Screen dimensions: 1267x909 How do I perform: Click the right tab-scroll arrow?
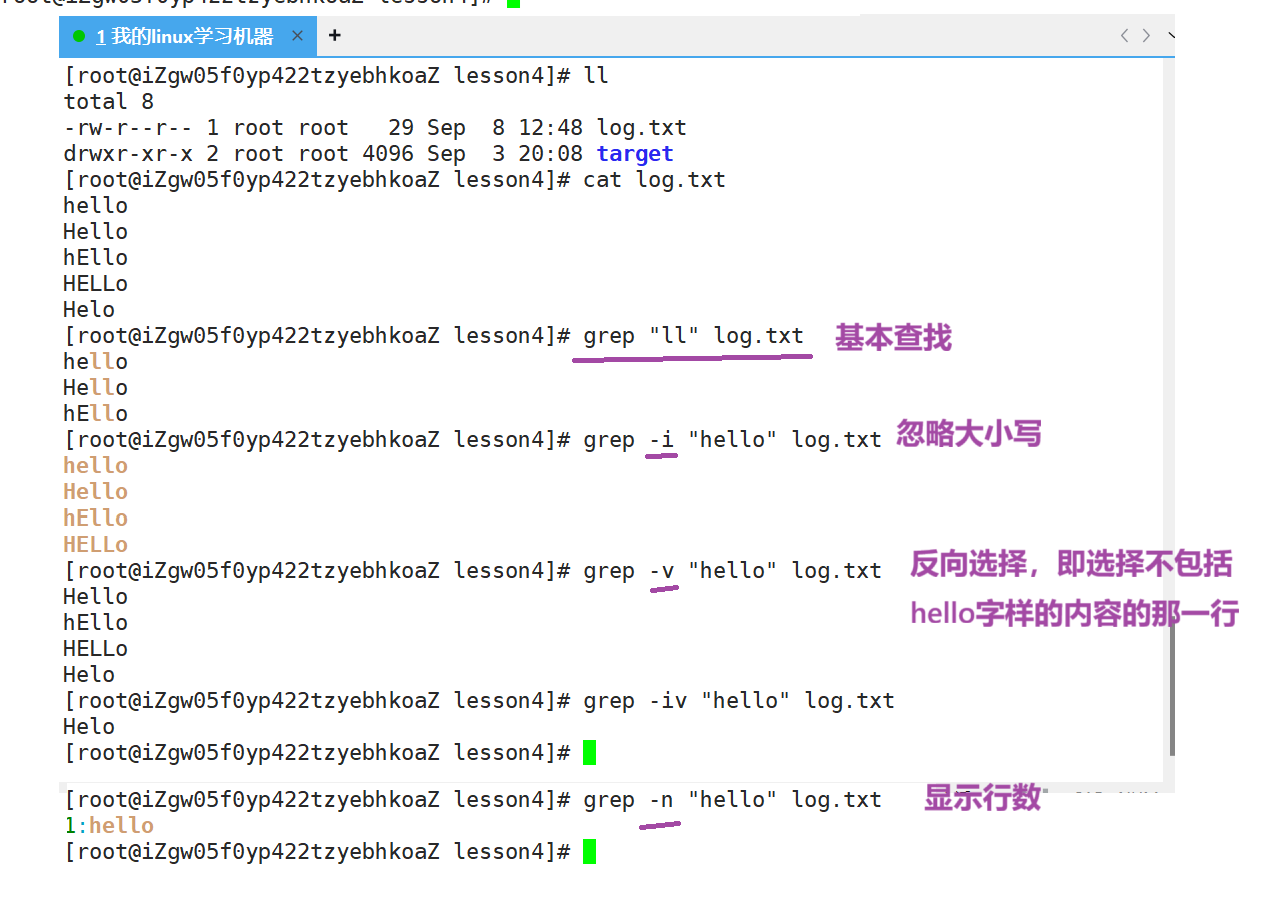click(x=1146, y=36)
